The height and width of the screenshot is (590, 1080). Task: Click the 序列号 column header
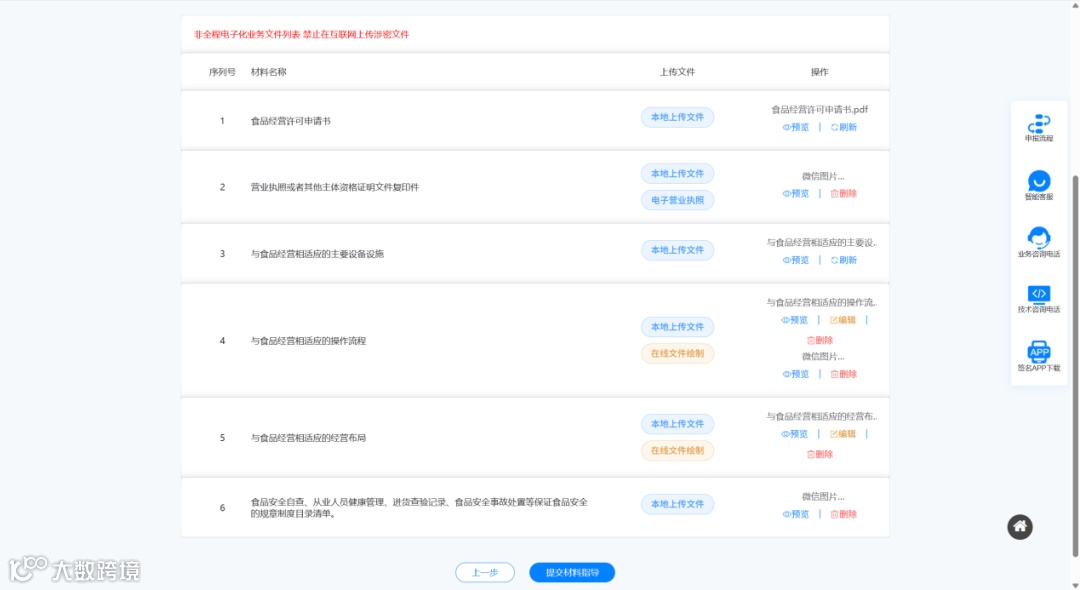(x=222, y=72)
